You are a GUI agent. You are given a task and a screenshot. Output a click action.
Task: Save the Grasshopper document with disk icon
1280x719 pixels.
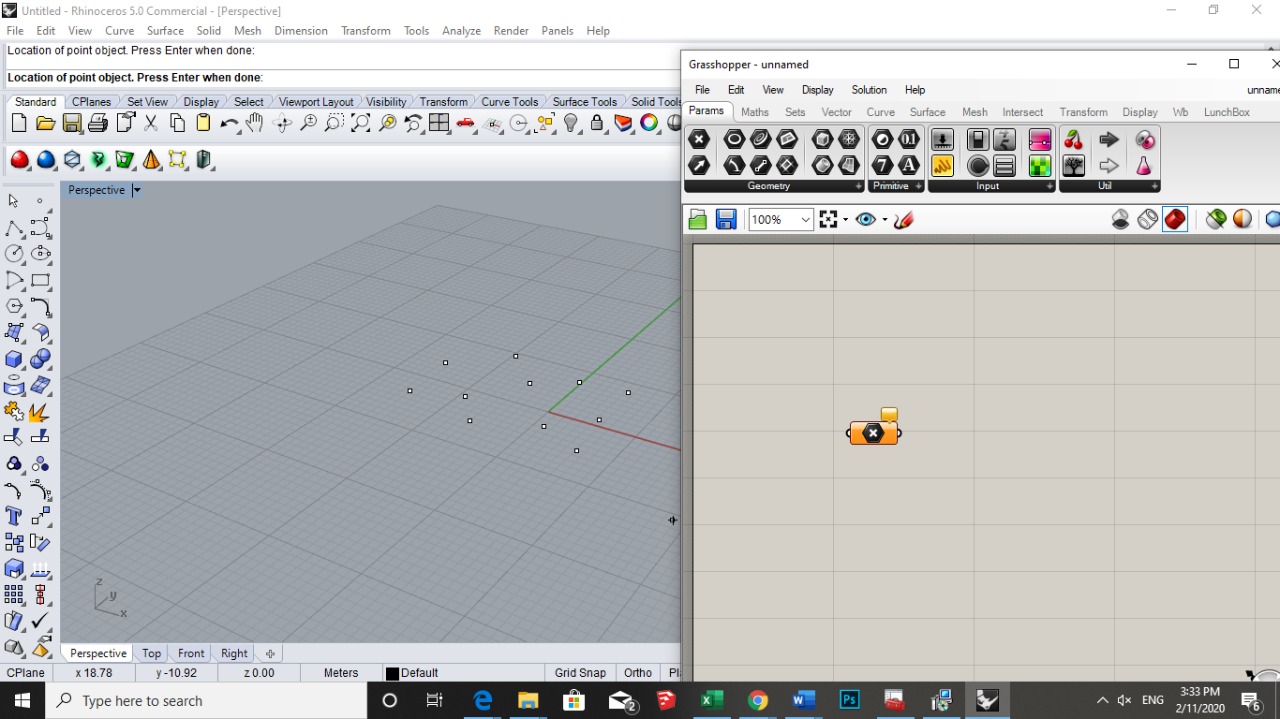[726, 220]
